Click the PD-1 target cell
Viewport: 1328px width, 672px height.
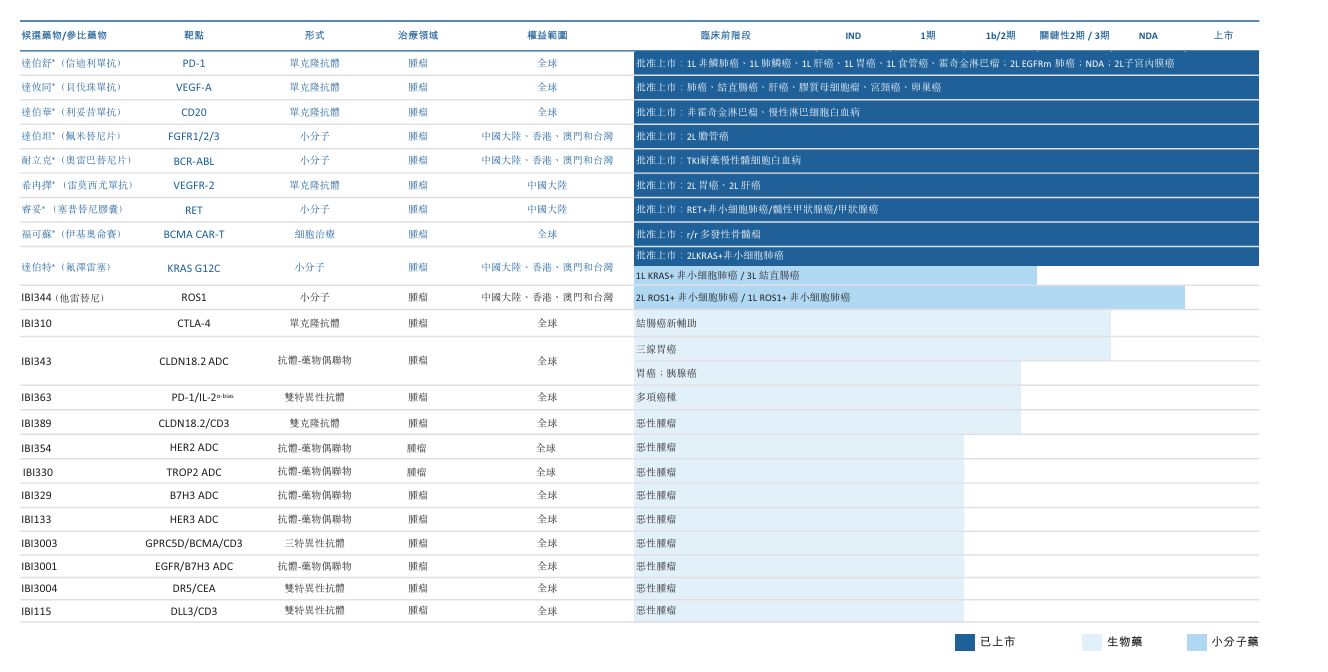[194, 63]
